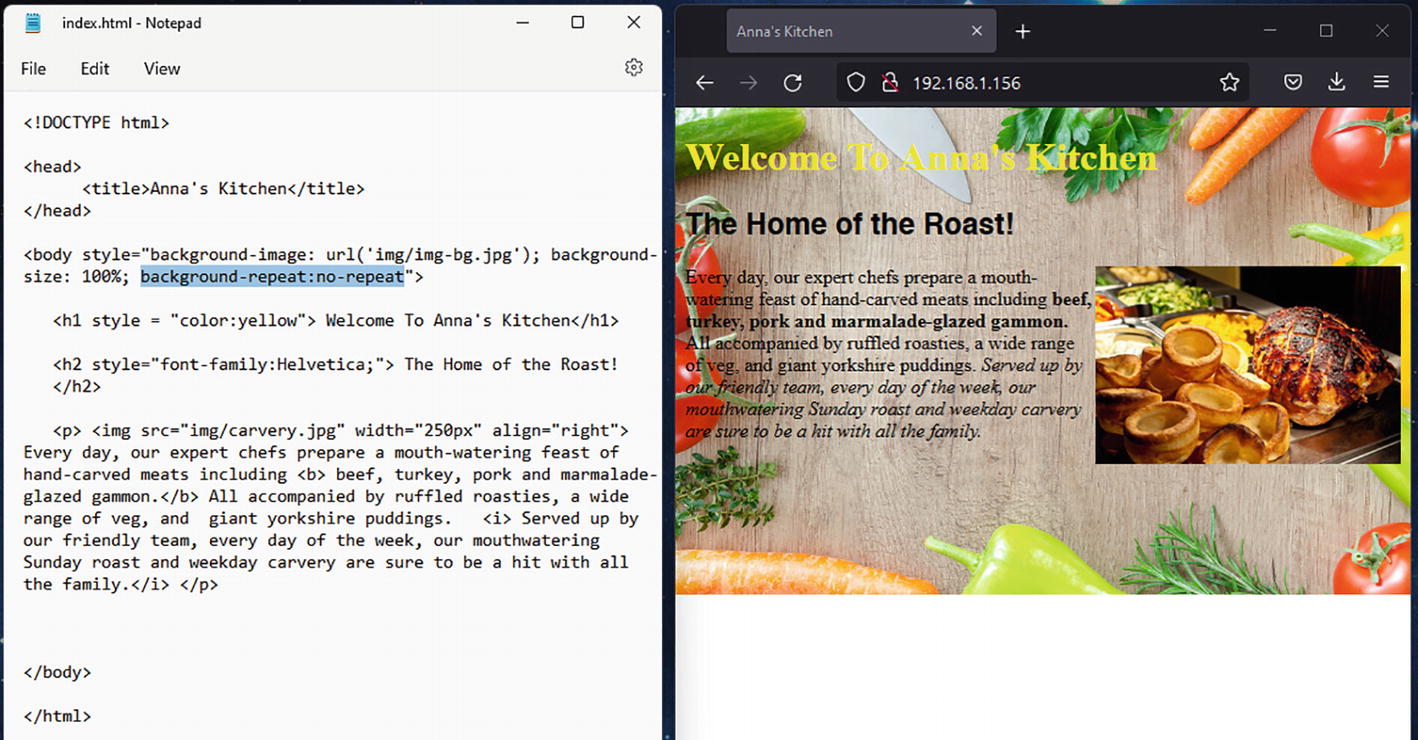Open a new browser tab

pos(1022,32)
